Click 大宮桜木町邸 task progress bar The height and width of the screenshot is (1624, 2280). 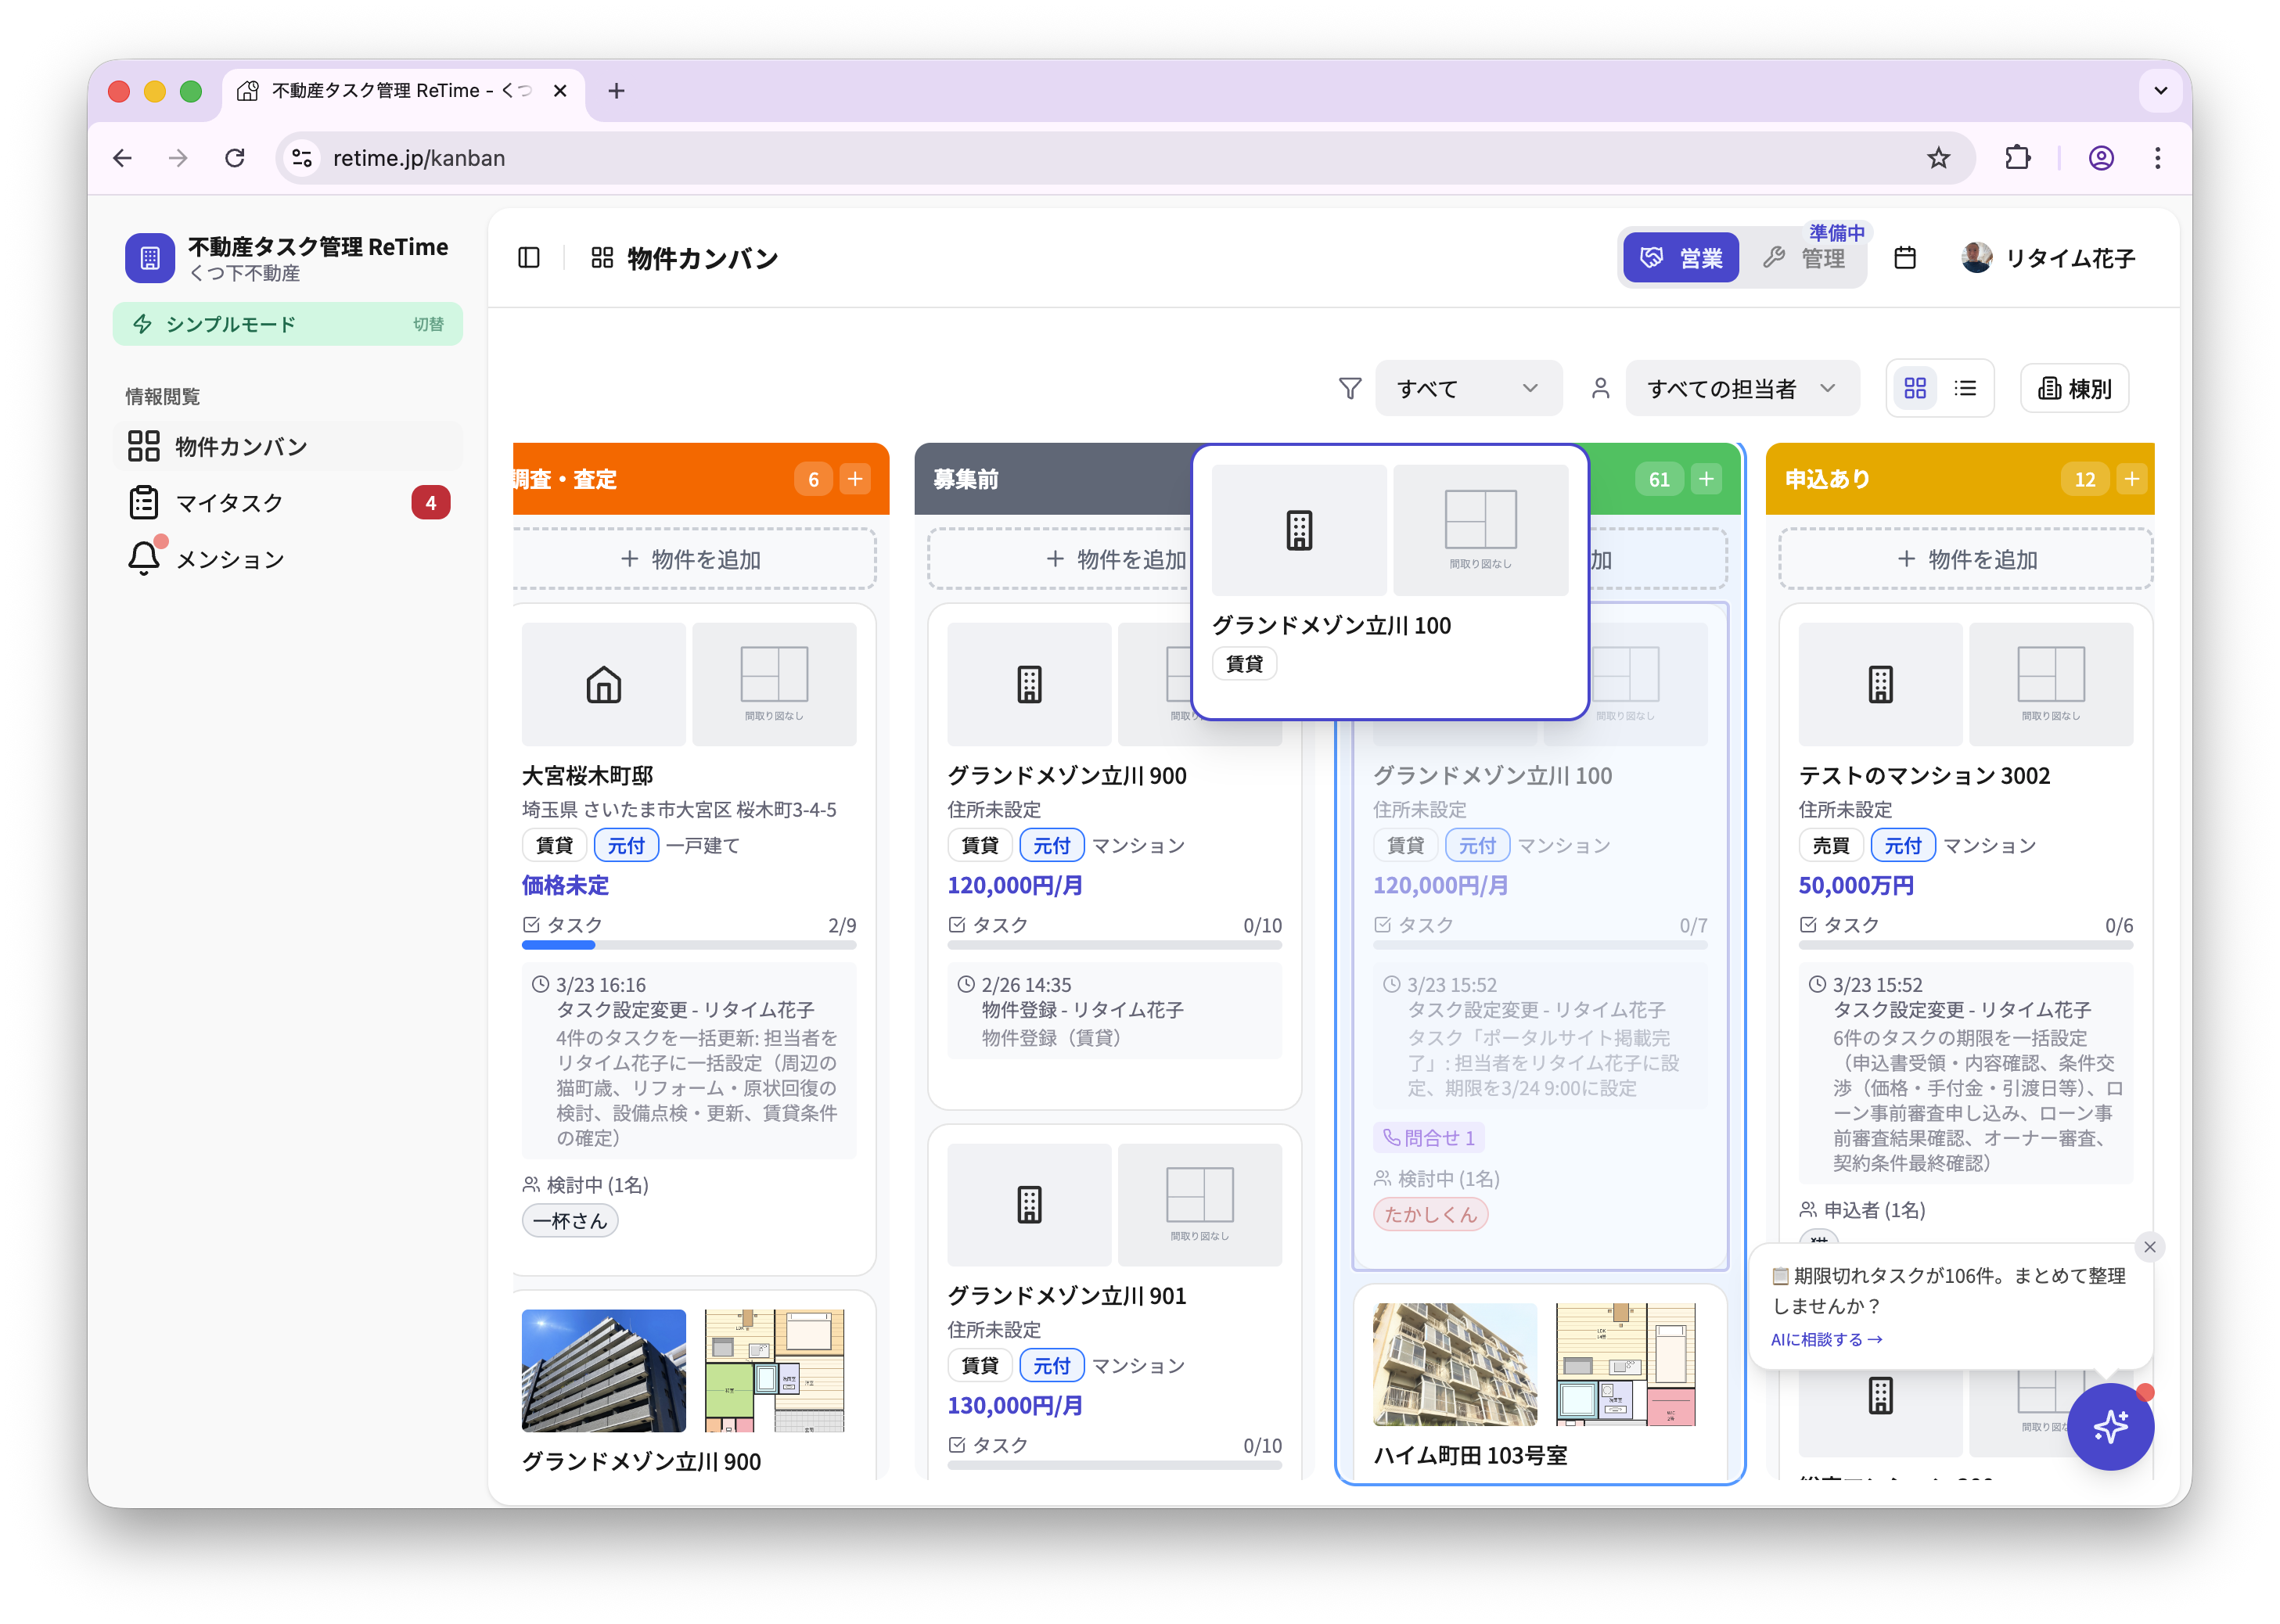689,945
